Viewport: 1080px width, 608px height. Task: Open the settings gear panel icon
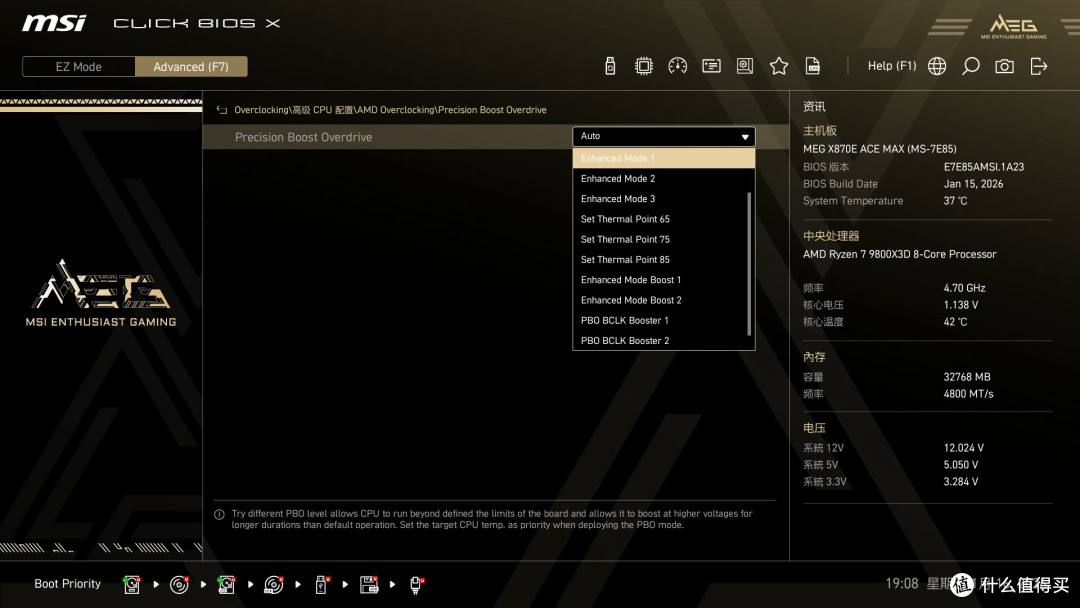(745, 66)
